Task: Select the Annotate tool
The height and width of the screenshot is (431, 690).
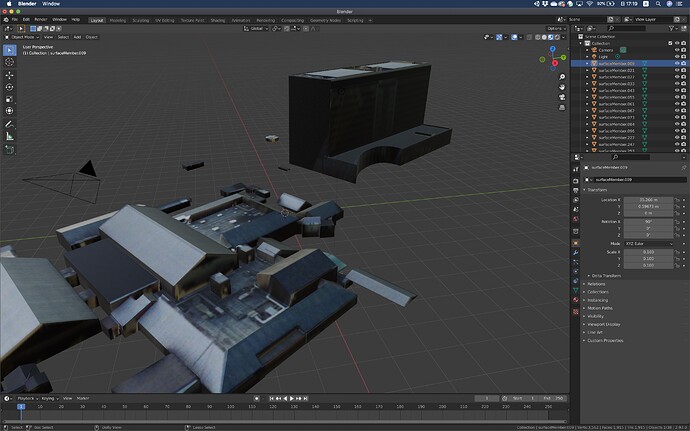Action: click(10, 123)
